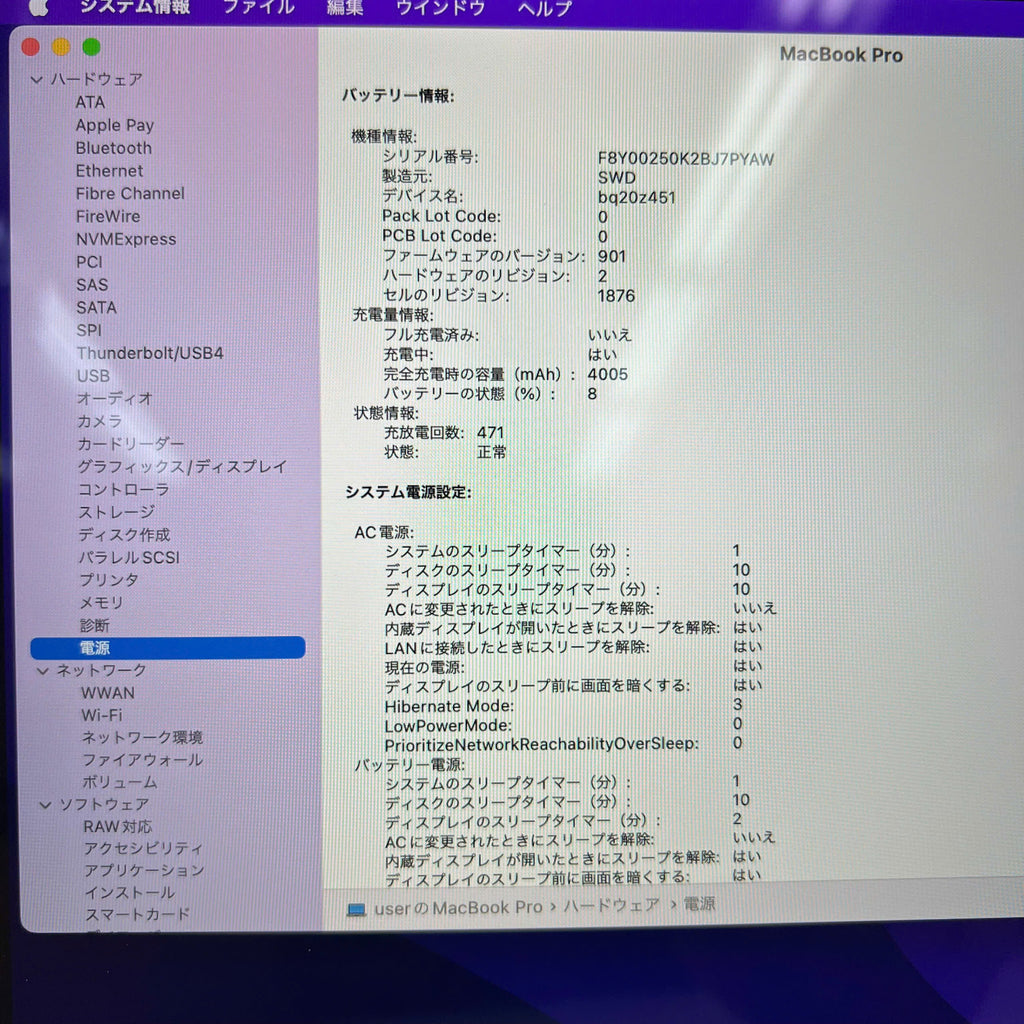Select SAS in the sidebar
The height and width of the screenshot is (1024, 1024).
point(92,285)
